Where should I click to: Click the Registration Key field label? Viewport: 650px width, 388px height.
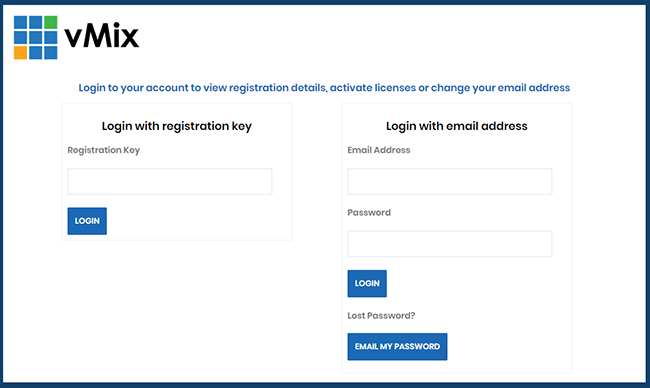(x=104, y=150)
